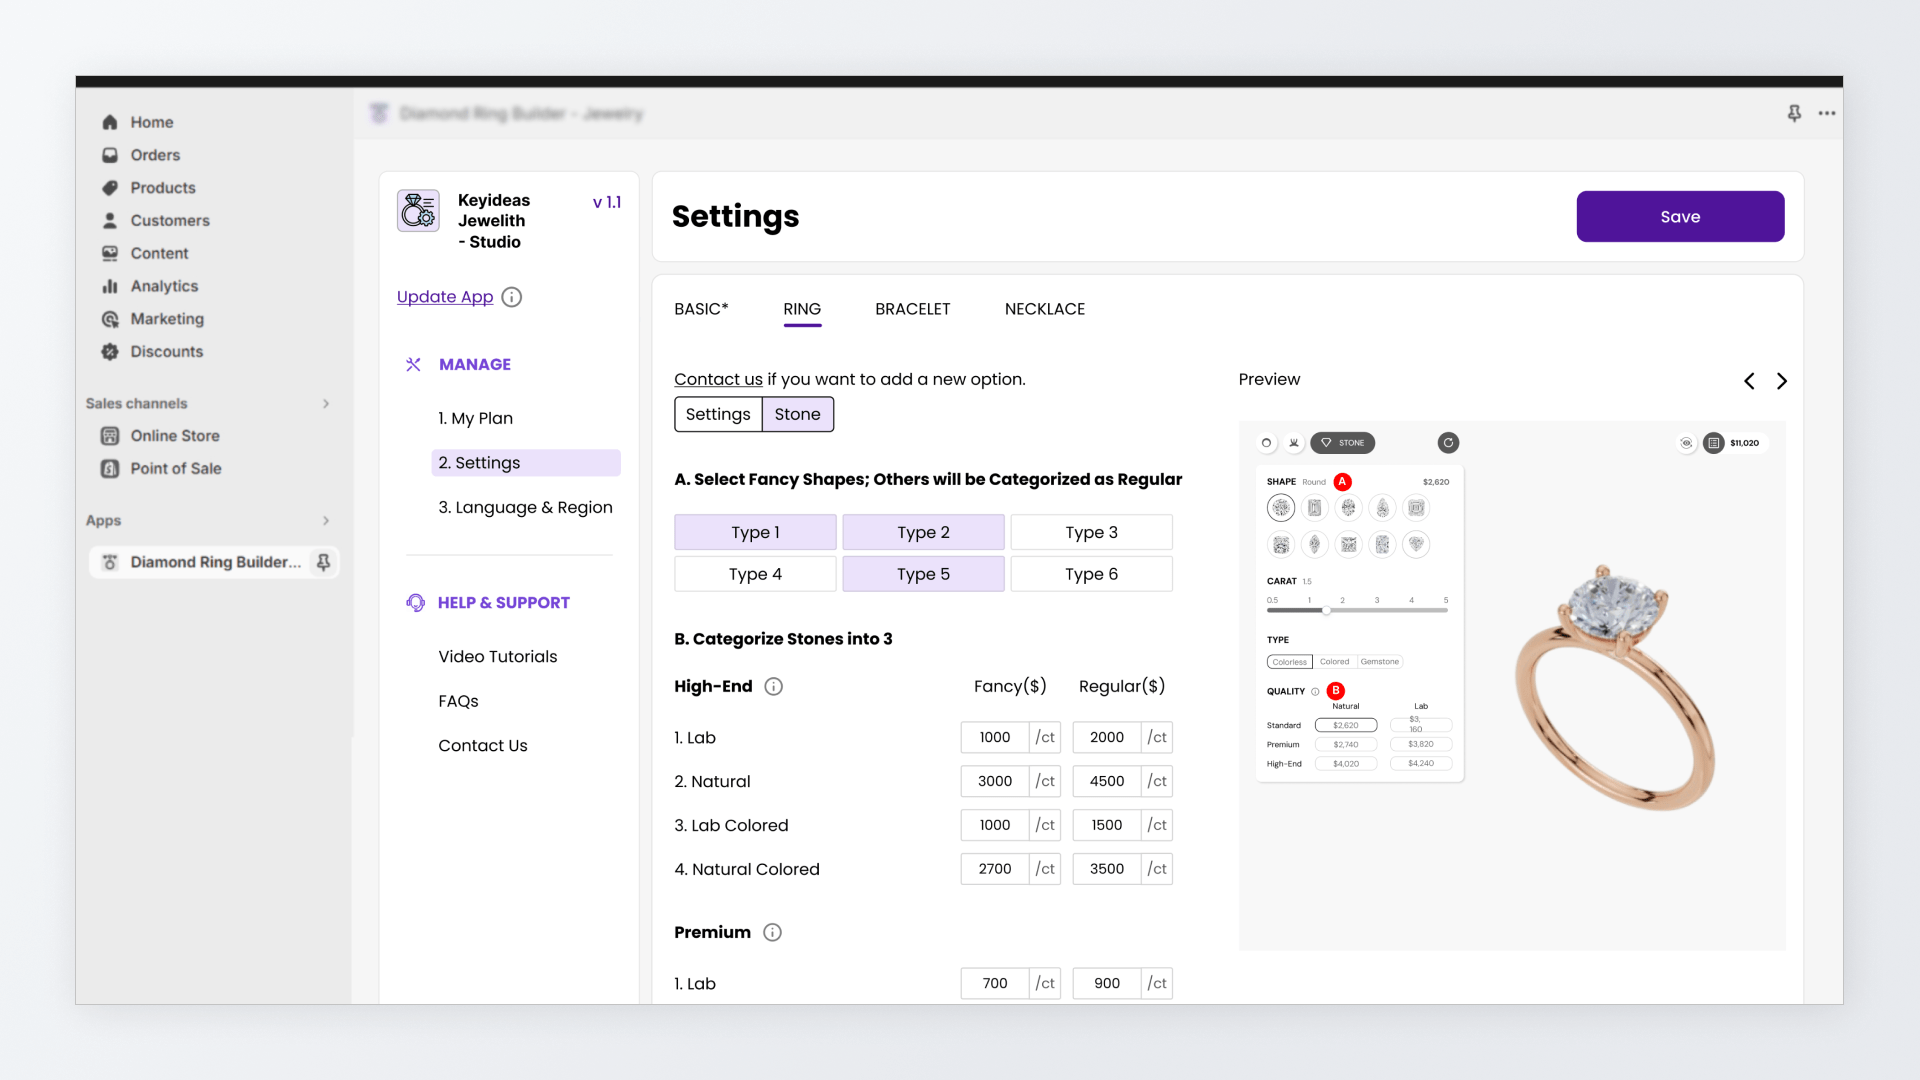Toggle the Type 3 fancy shape option
Image resolution: width=1920 pixels, height=1080 pixels.
pos(1091,533)
